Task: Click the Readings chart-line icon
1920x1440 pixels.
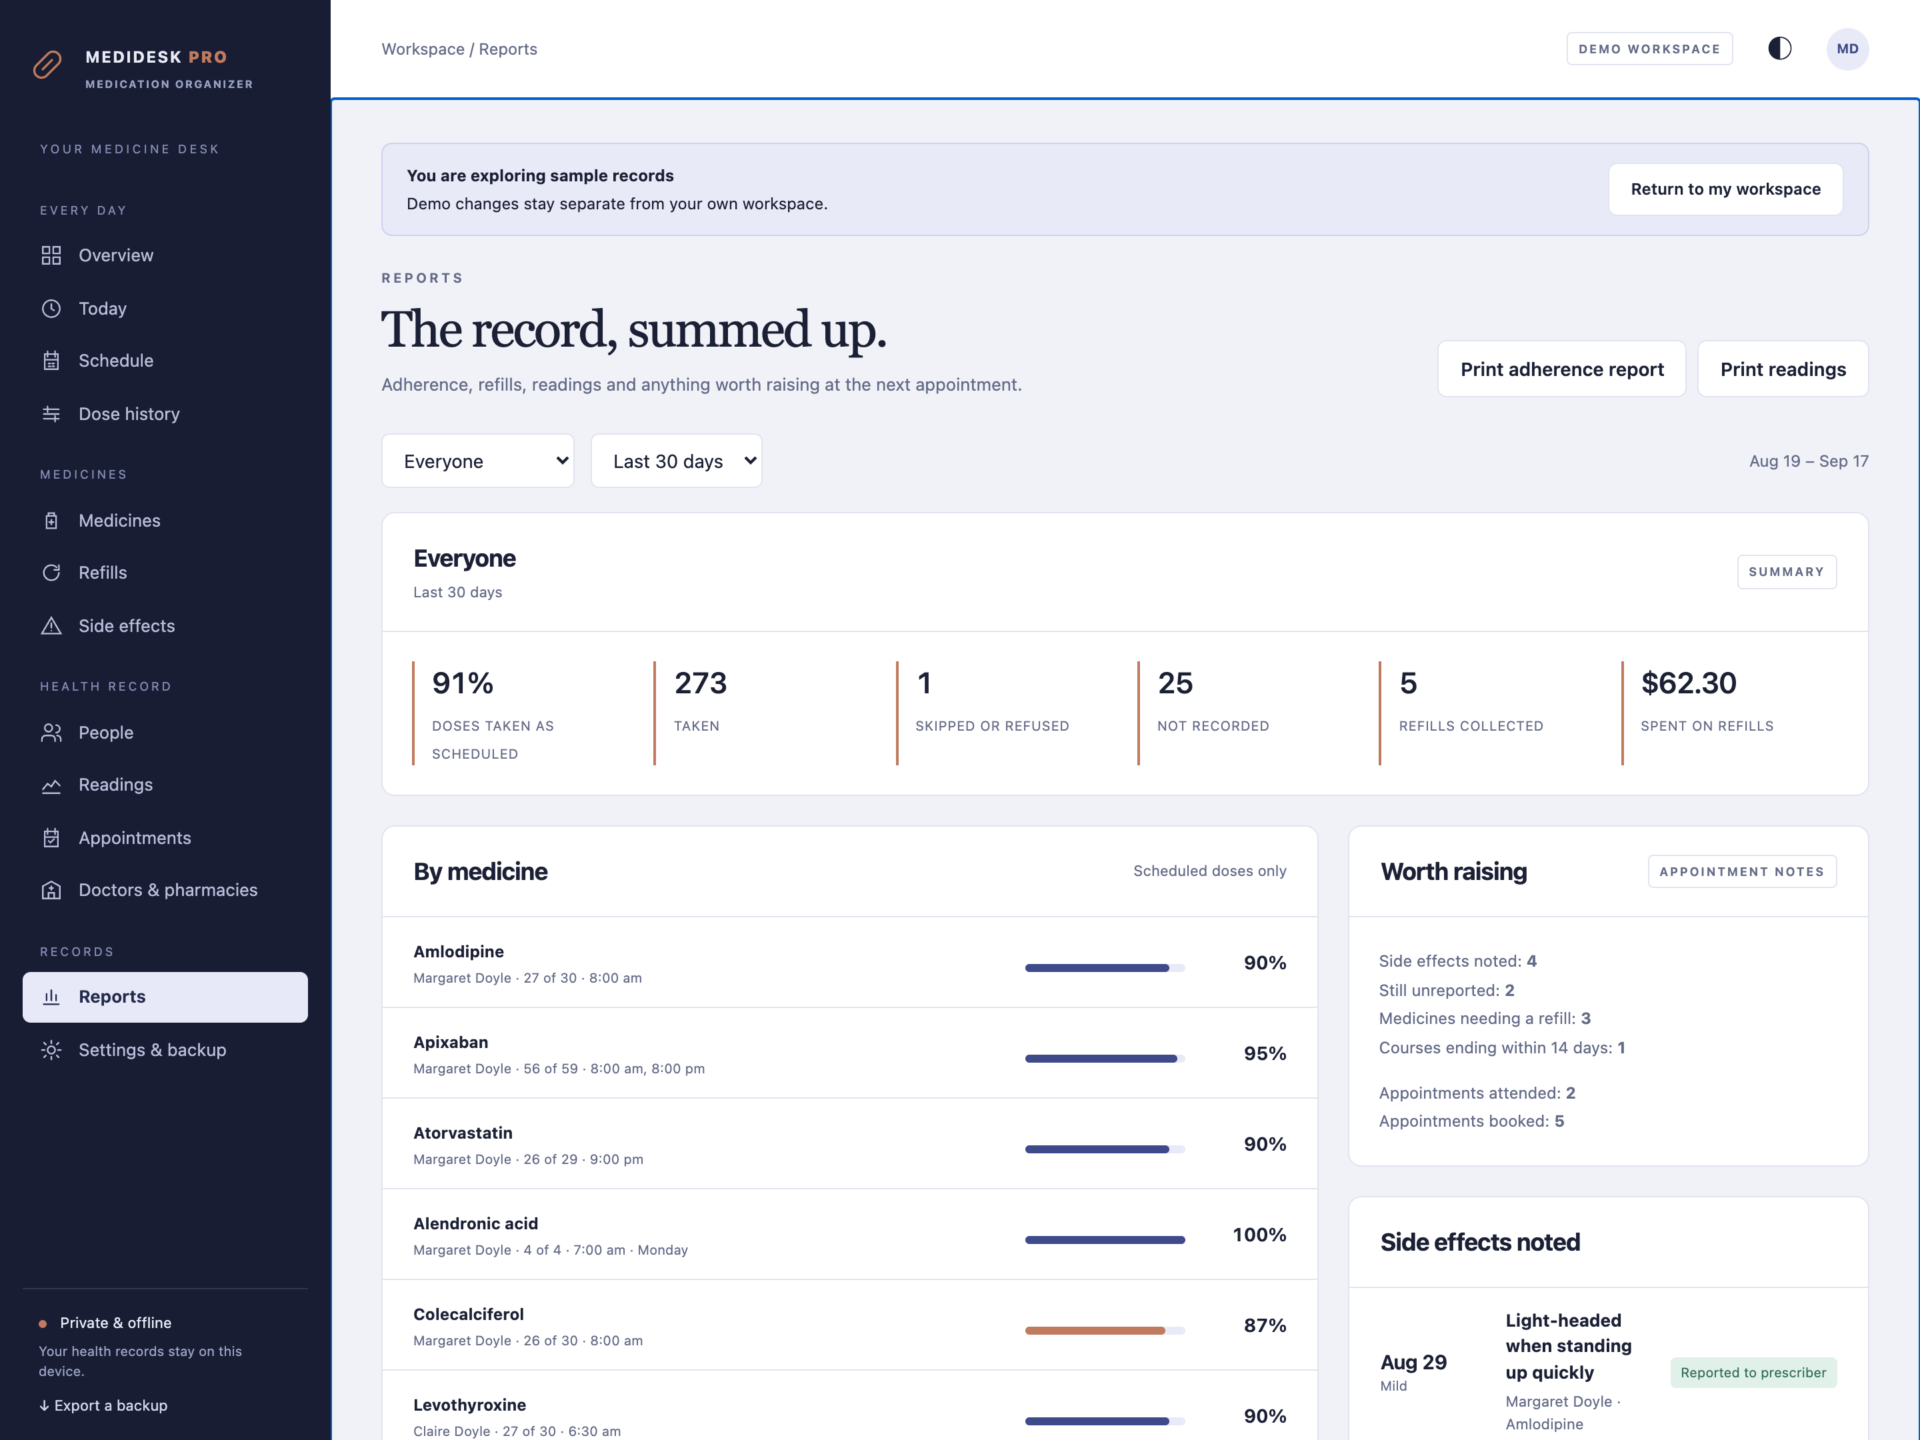Action: pos(51,785)
